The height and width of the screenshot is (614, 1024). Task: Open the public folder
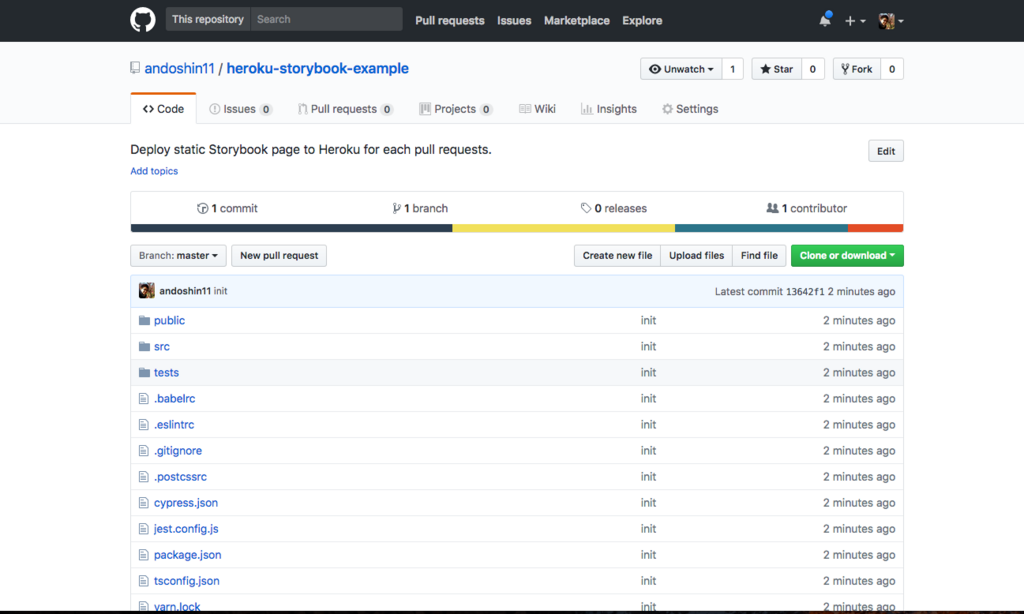tap(169, 321)
